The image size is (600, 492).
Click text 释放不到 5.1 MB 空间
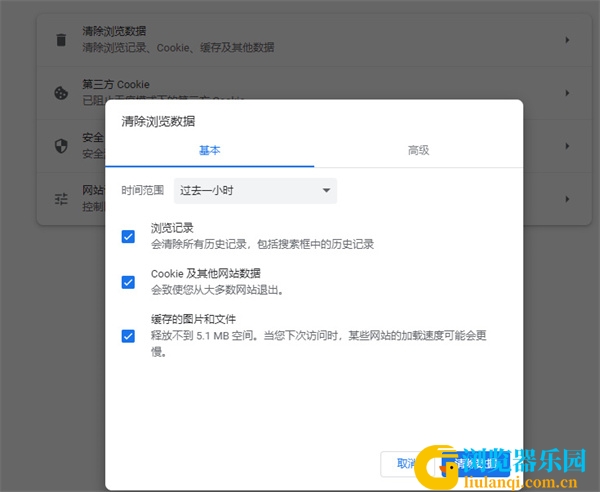pos(204,336)
